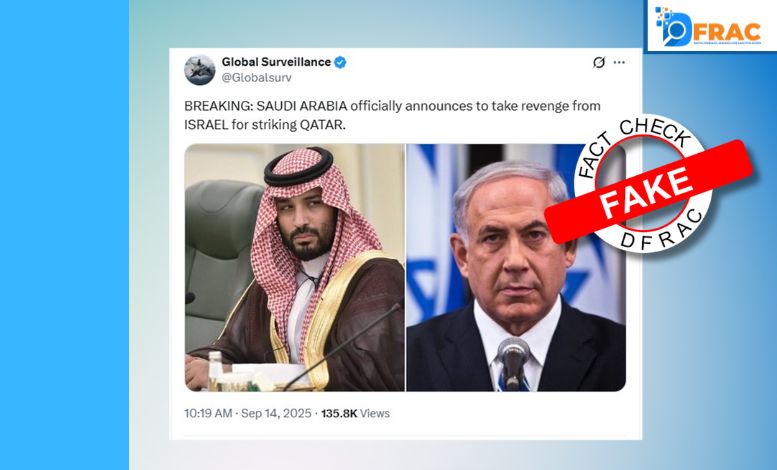Click the Sep 14, 2025 date
Image resolution: width=777 pixels, height=470 pixels.
point(276,413)
